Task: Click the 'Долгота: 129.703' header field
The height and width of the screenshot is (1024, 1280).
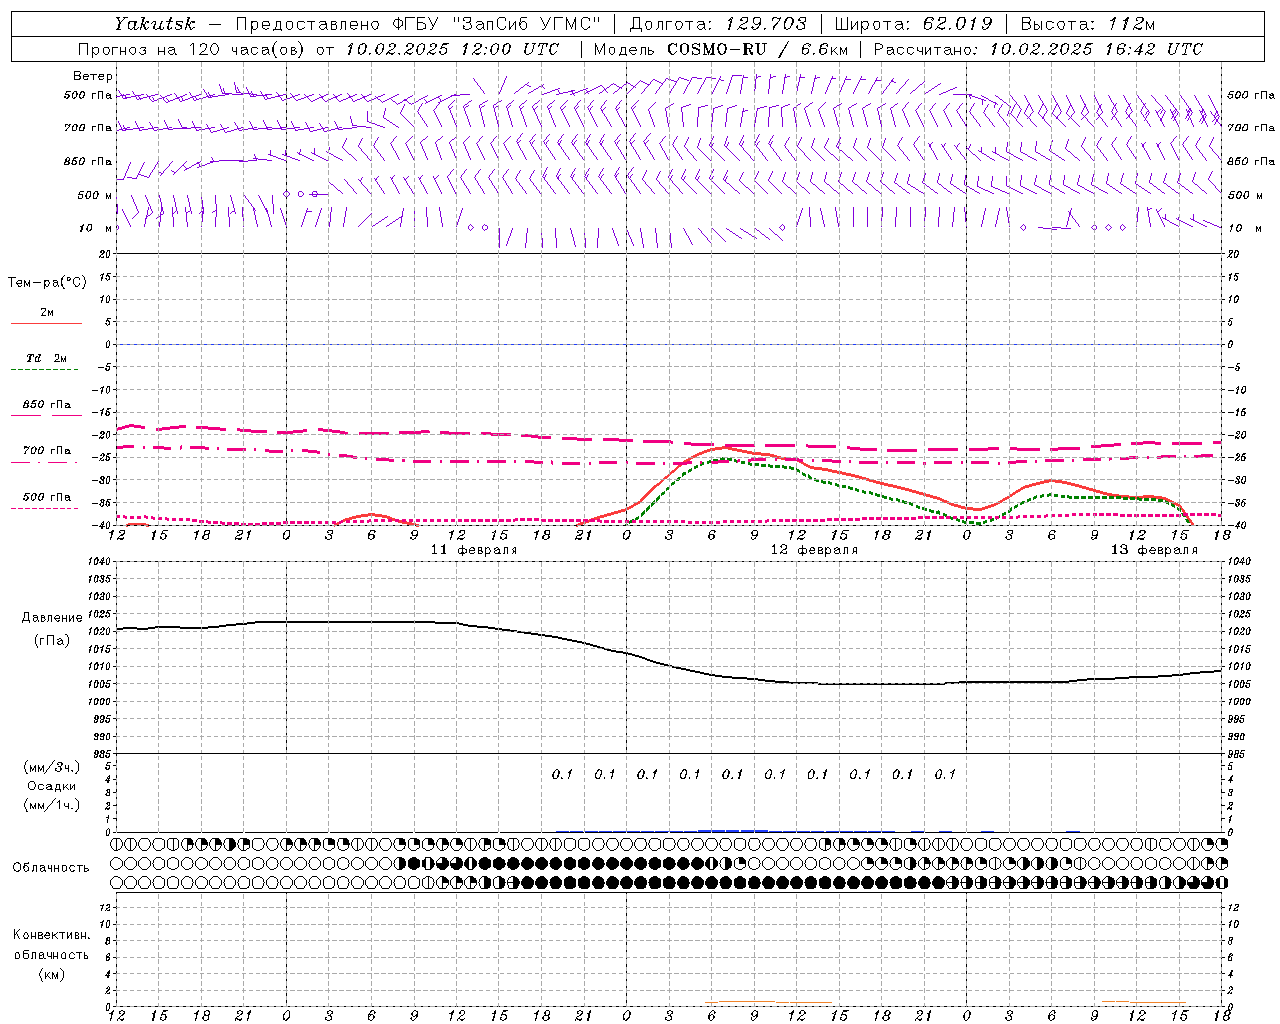Action: coord(718,24)
